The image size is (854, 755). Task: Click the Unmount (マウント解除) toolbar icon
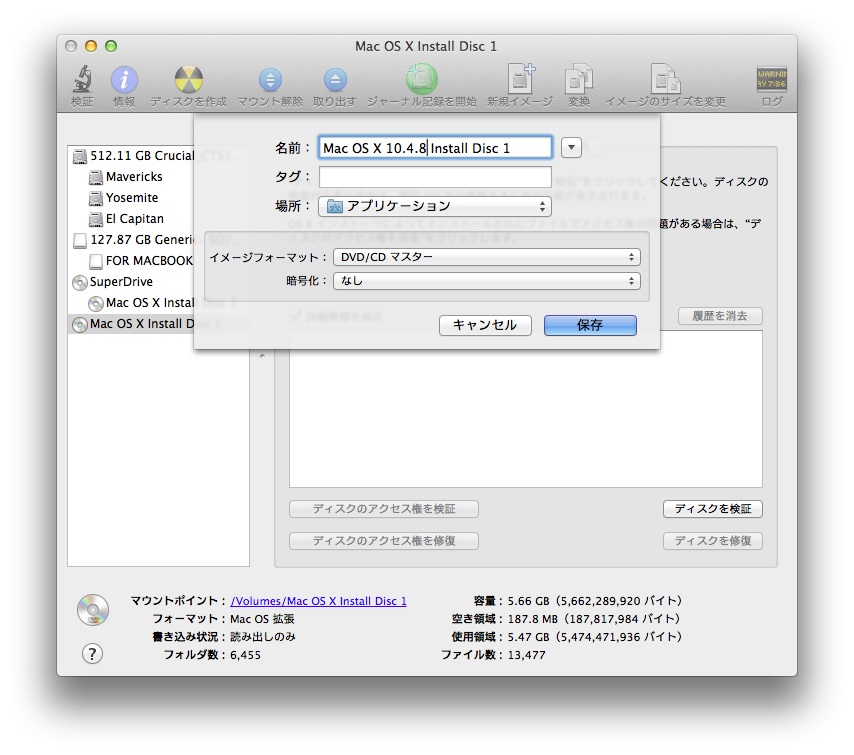click(270, 80)
